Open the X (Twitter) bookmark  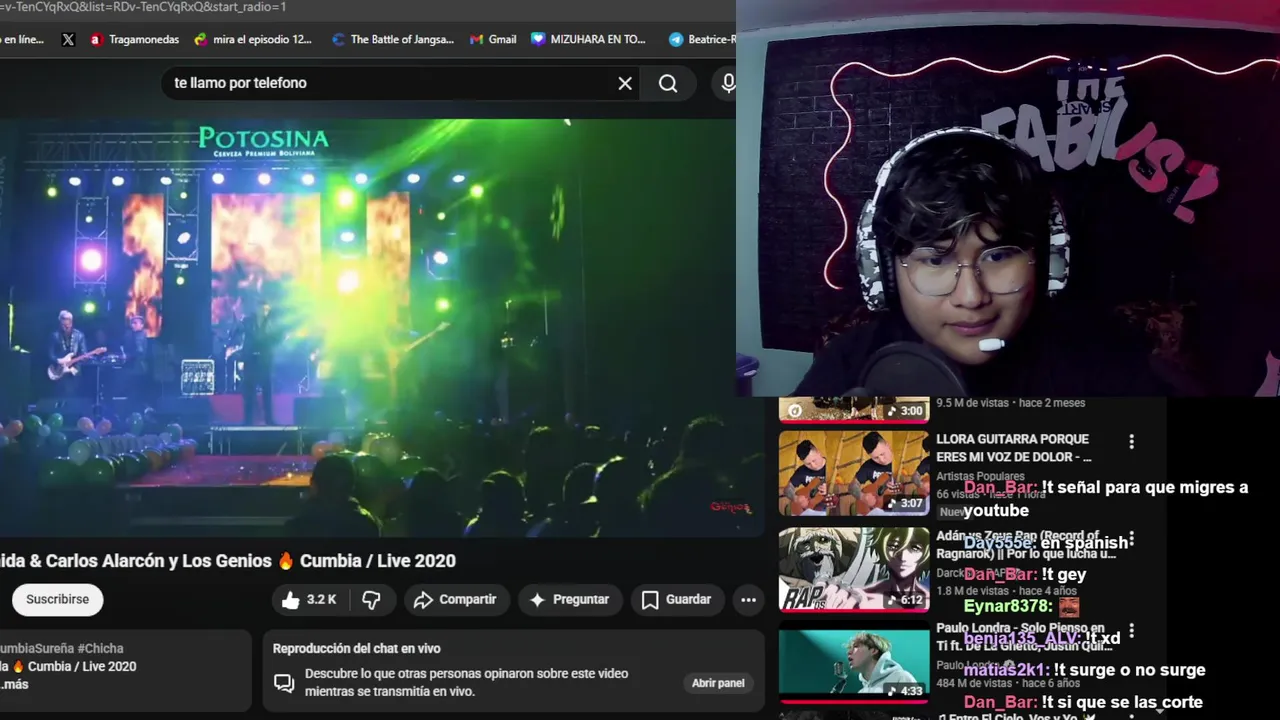[68, 40]
